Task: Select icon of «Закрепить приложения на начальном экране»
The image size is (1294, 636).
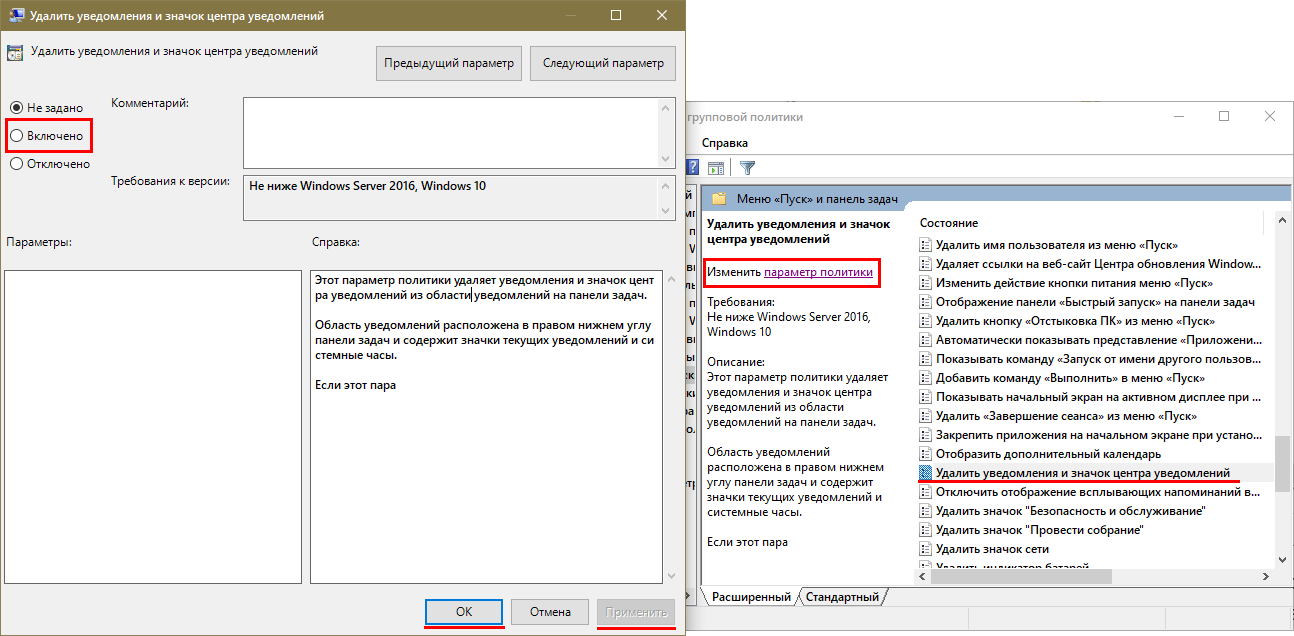Action: pyautogui.click(x=925, y=435)
